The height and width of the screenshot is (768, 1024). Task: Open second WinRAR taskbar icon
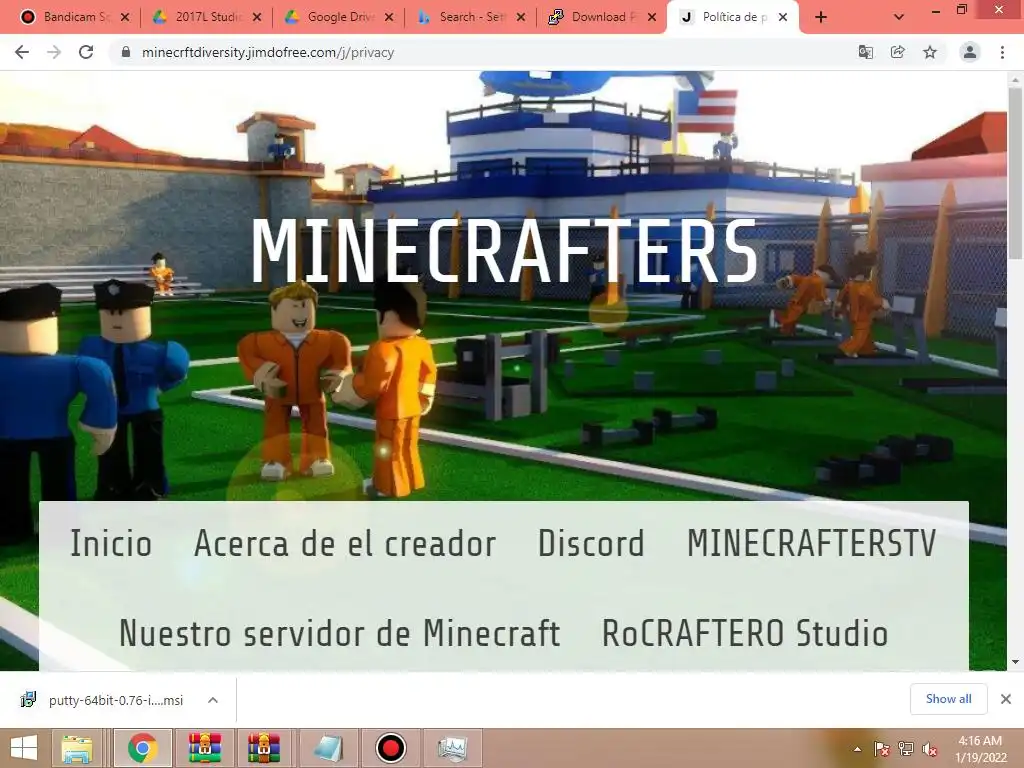[264, 748]
